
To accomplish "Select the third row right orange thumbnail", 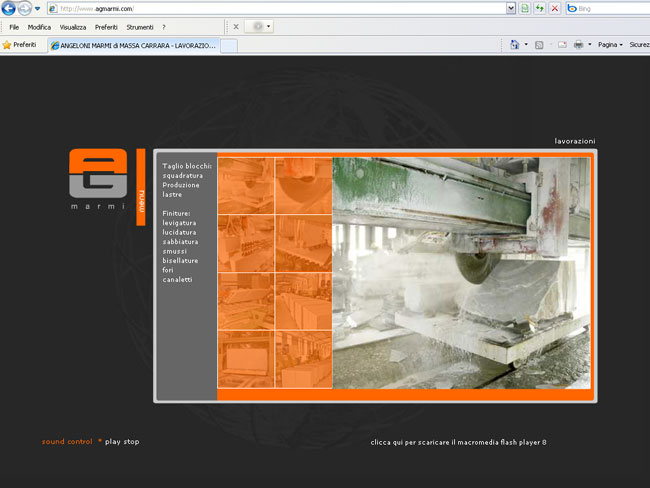I will point(303,301).
